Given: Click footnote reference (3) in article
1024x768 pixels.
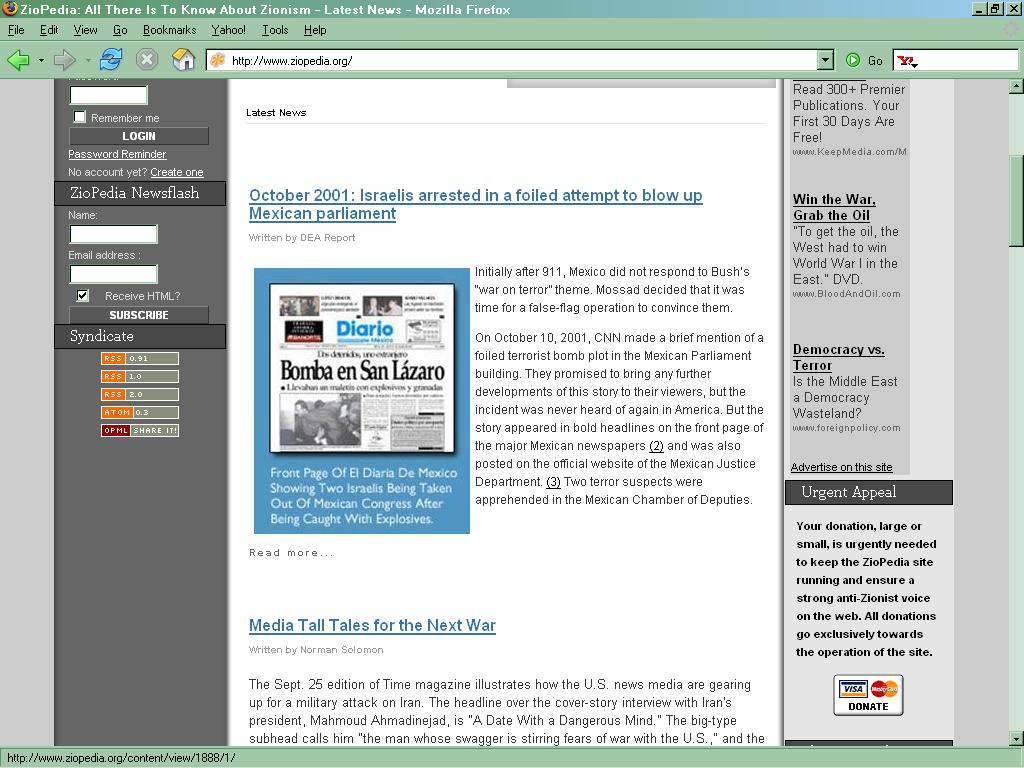Looking at the screenshot, I should click(x=553, y=482).
